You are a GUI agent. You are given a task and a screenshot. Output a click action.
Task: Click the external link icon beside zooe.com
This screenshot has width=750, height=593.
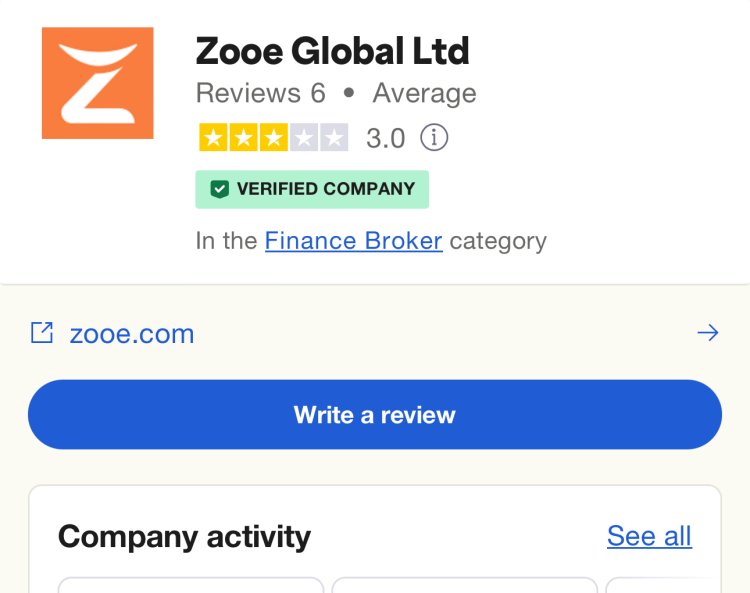coord(42,333)
